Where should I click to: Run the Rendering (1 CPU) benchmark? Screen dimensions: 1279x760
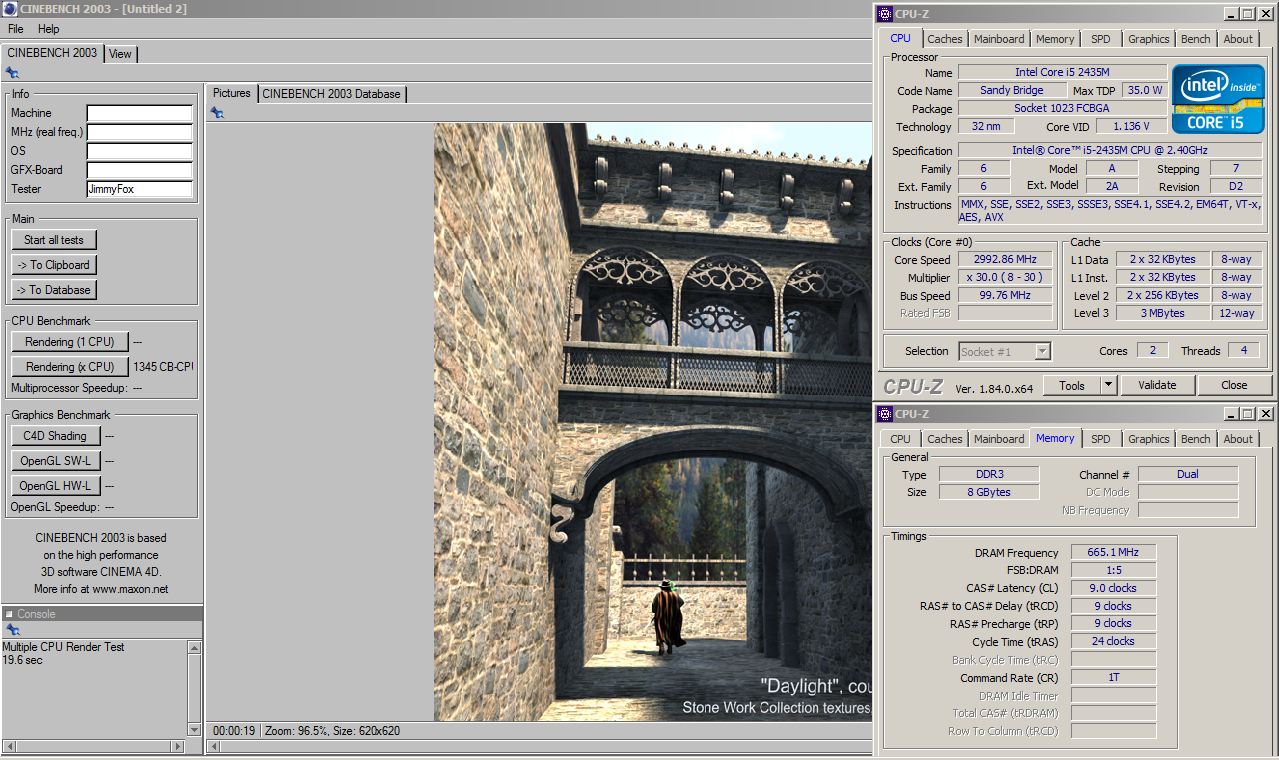click(x=70, y=342)
